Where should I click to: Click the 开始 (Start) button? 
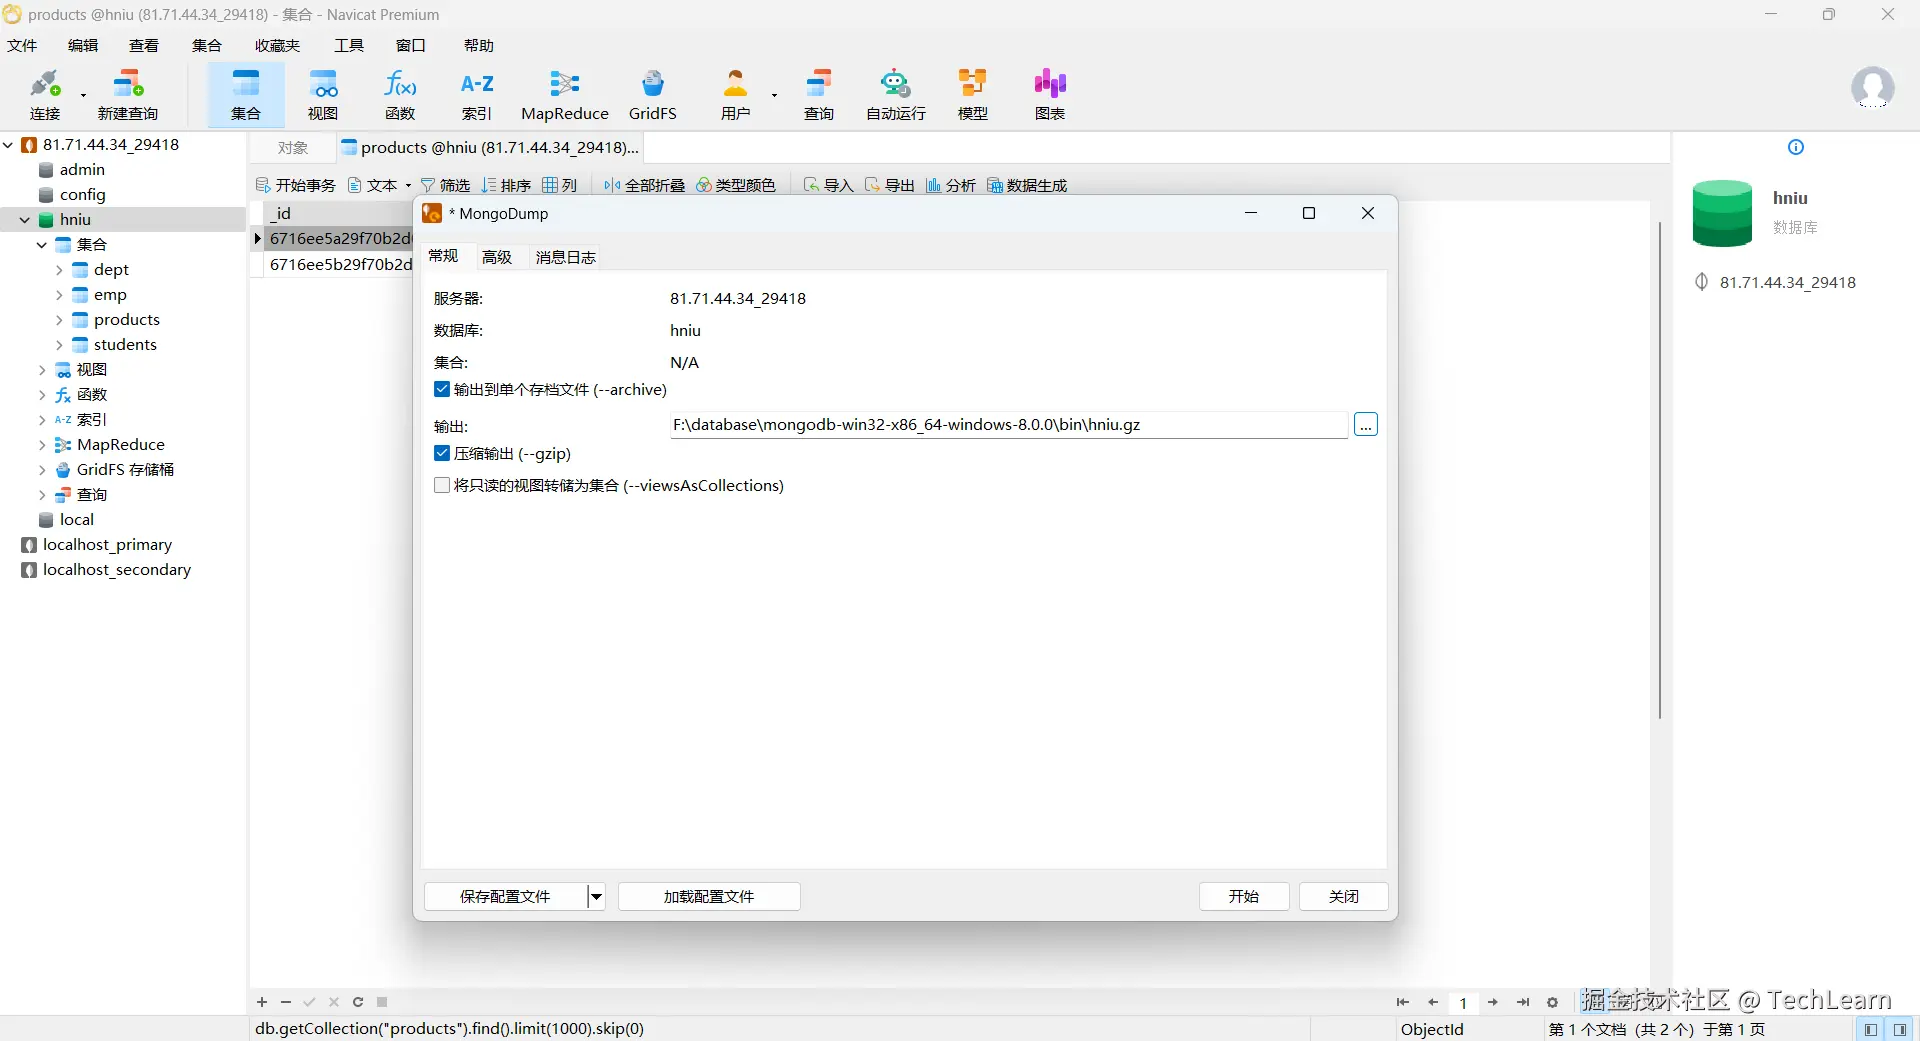click(x=1244, y=897)
